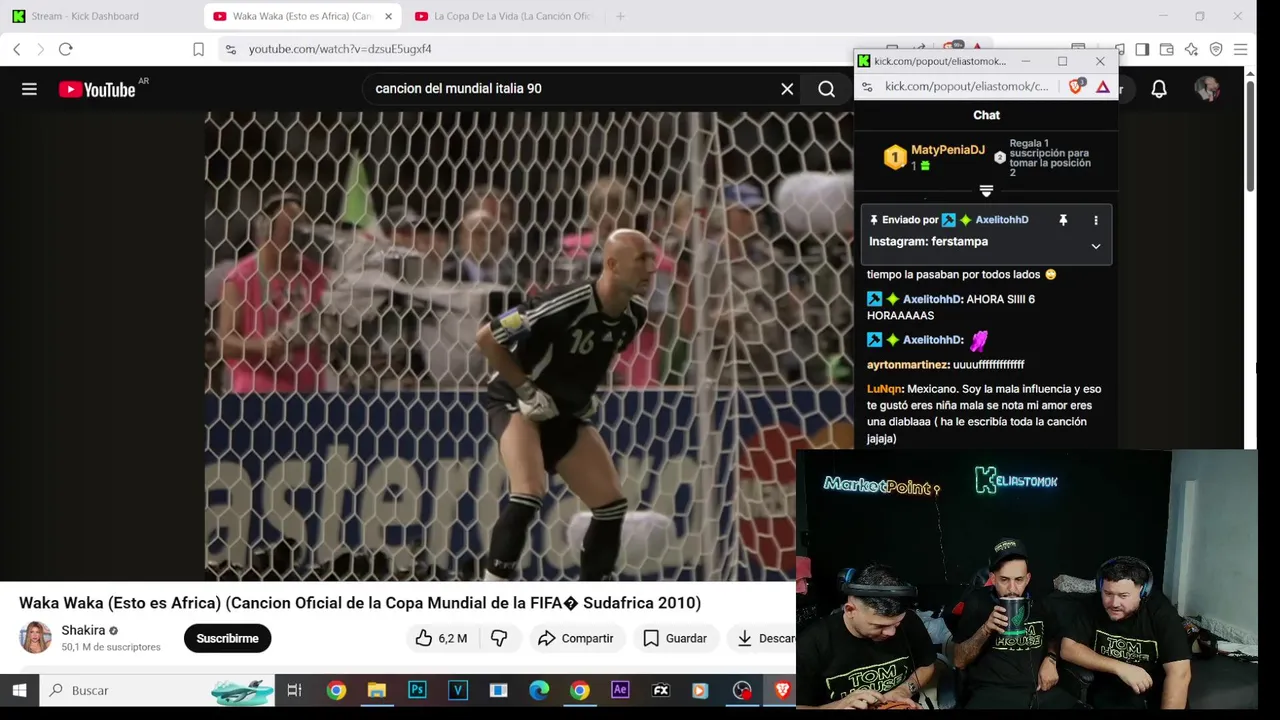This screenshot has width=1280, height=720.
Task: Close the Waka Waka browser tab
Action: [x=388, y=16]
